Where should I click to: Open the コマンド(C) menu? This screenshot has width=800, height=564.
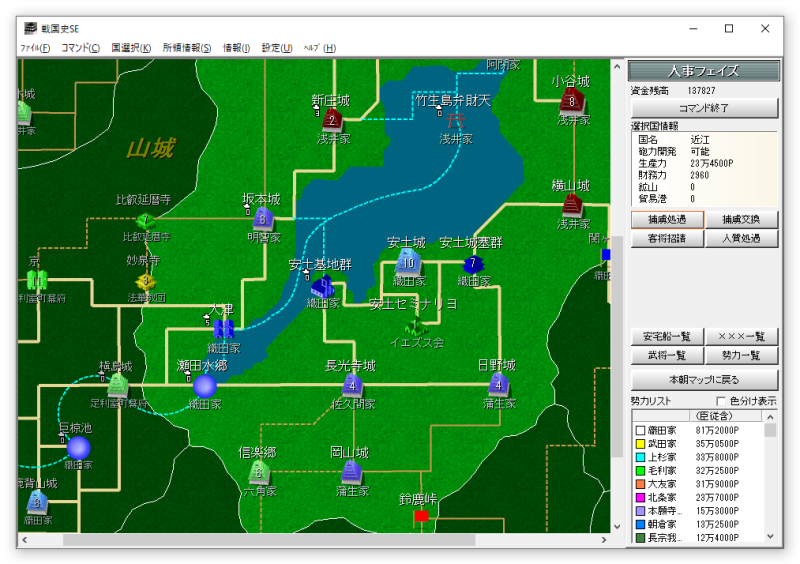pyautogui.click(x=81, y=48)
